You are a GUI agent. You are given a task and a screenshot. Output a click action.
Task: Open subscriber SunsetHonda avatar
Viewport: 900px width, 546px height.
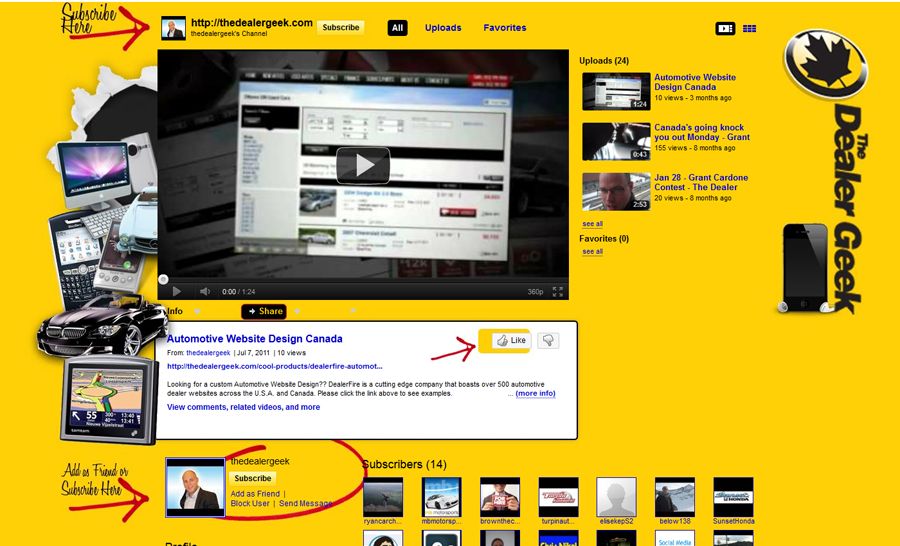pos(734,497)
